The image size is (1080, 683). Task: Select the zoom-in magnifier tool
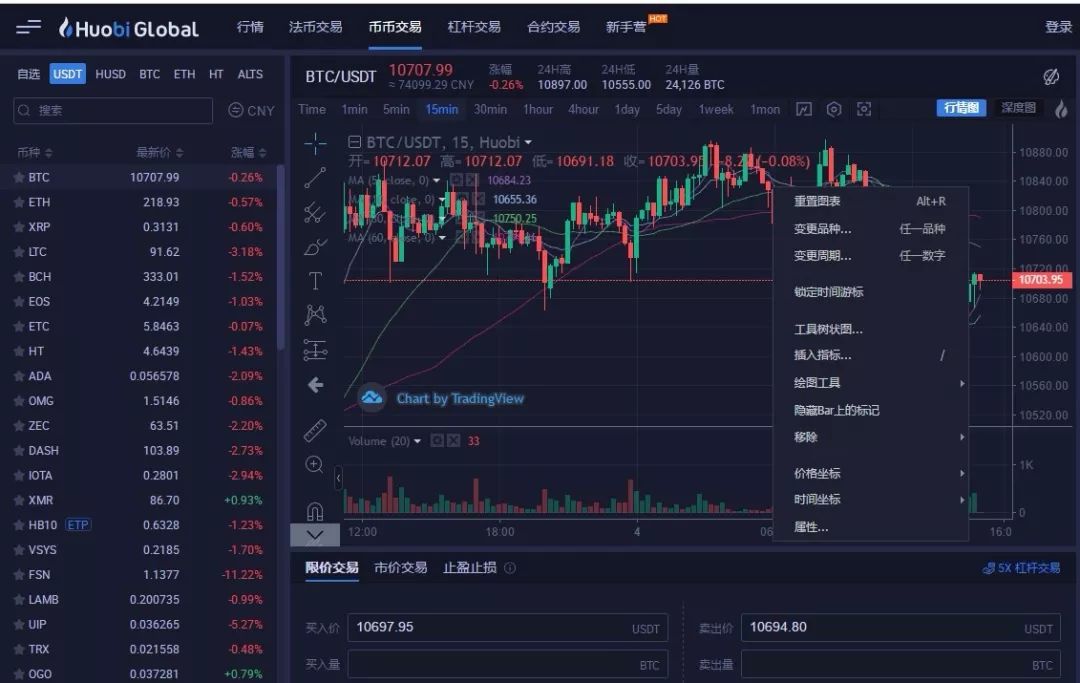point(314,465)
